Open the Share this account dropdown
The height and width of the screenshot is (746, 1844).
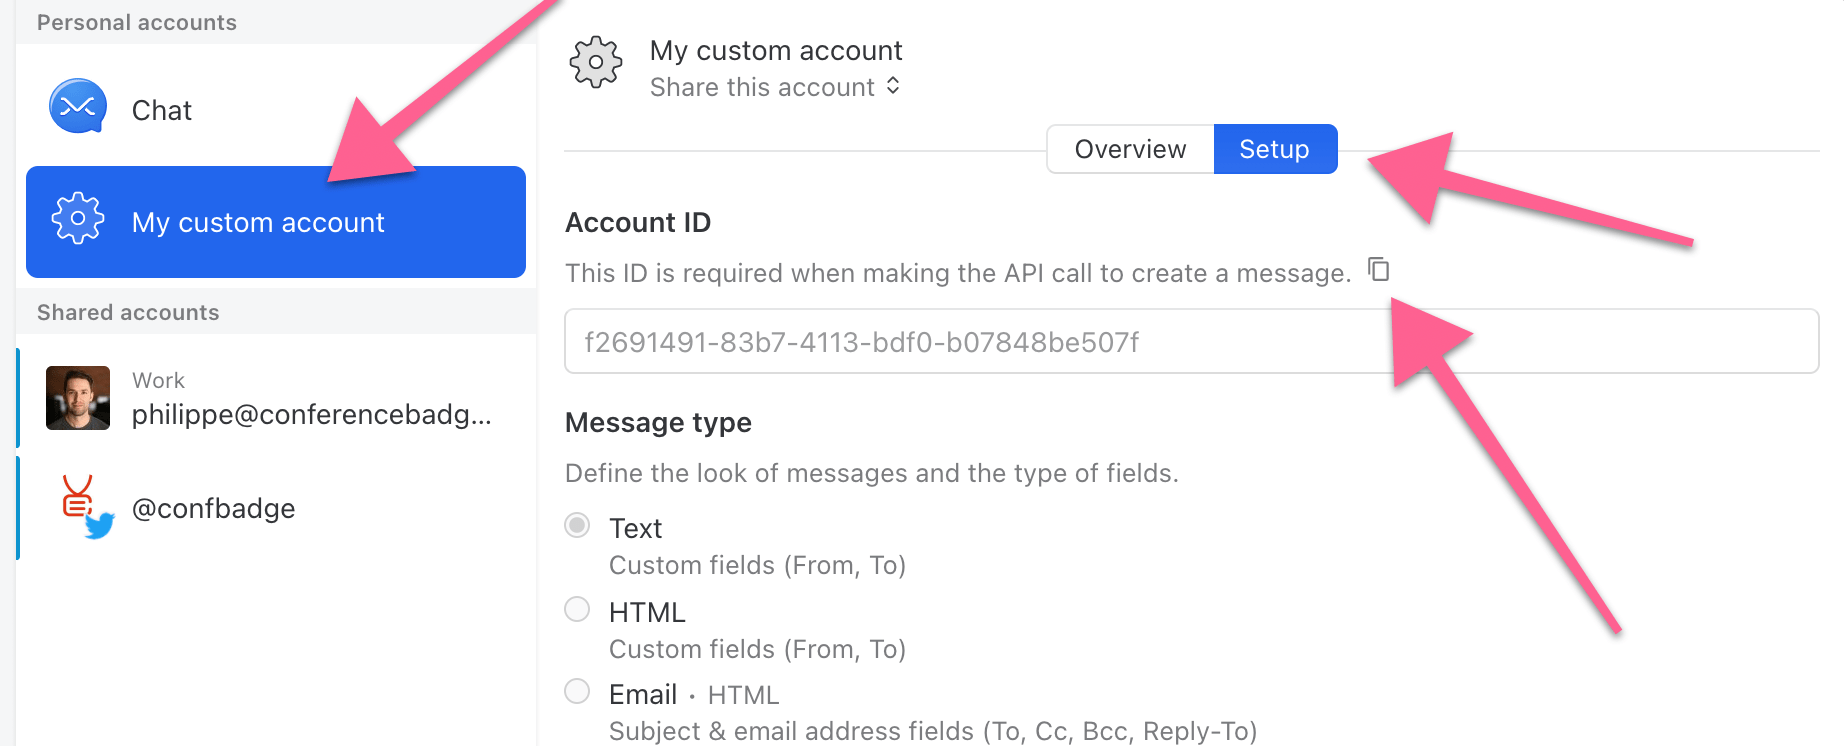click(775, 88)
